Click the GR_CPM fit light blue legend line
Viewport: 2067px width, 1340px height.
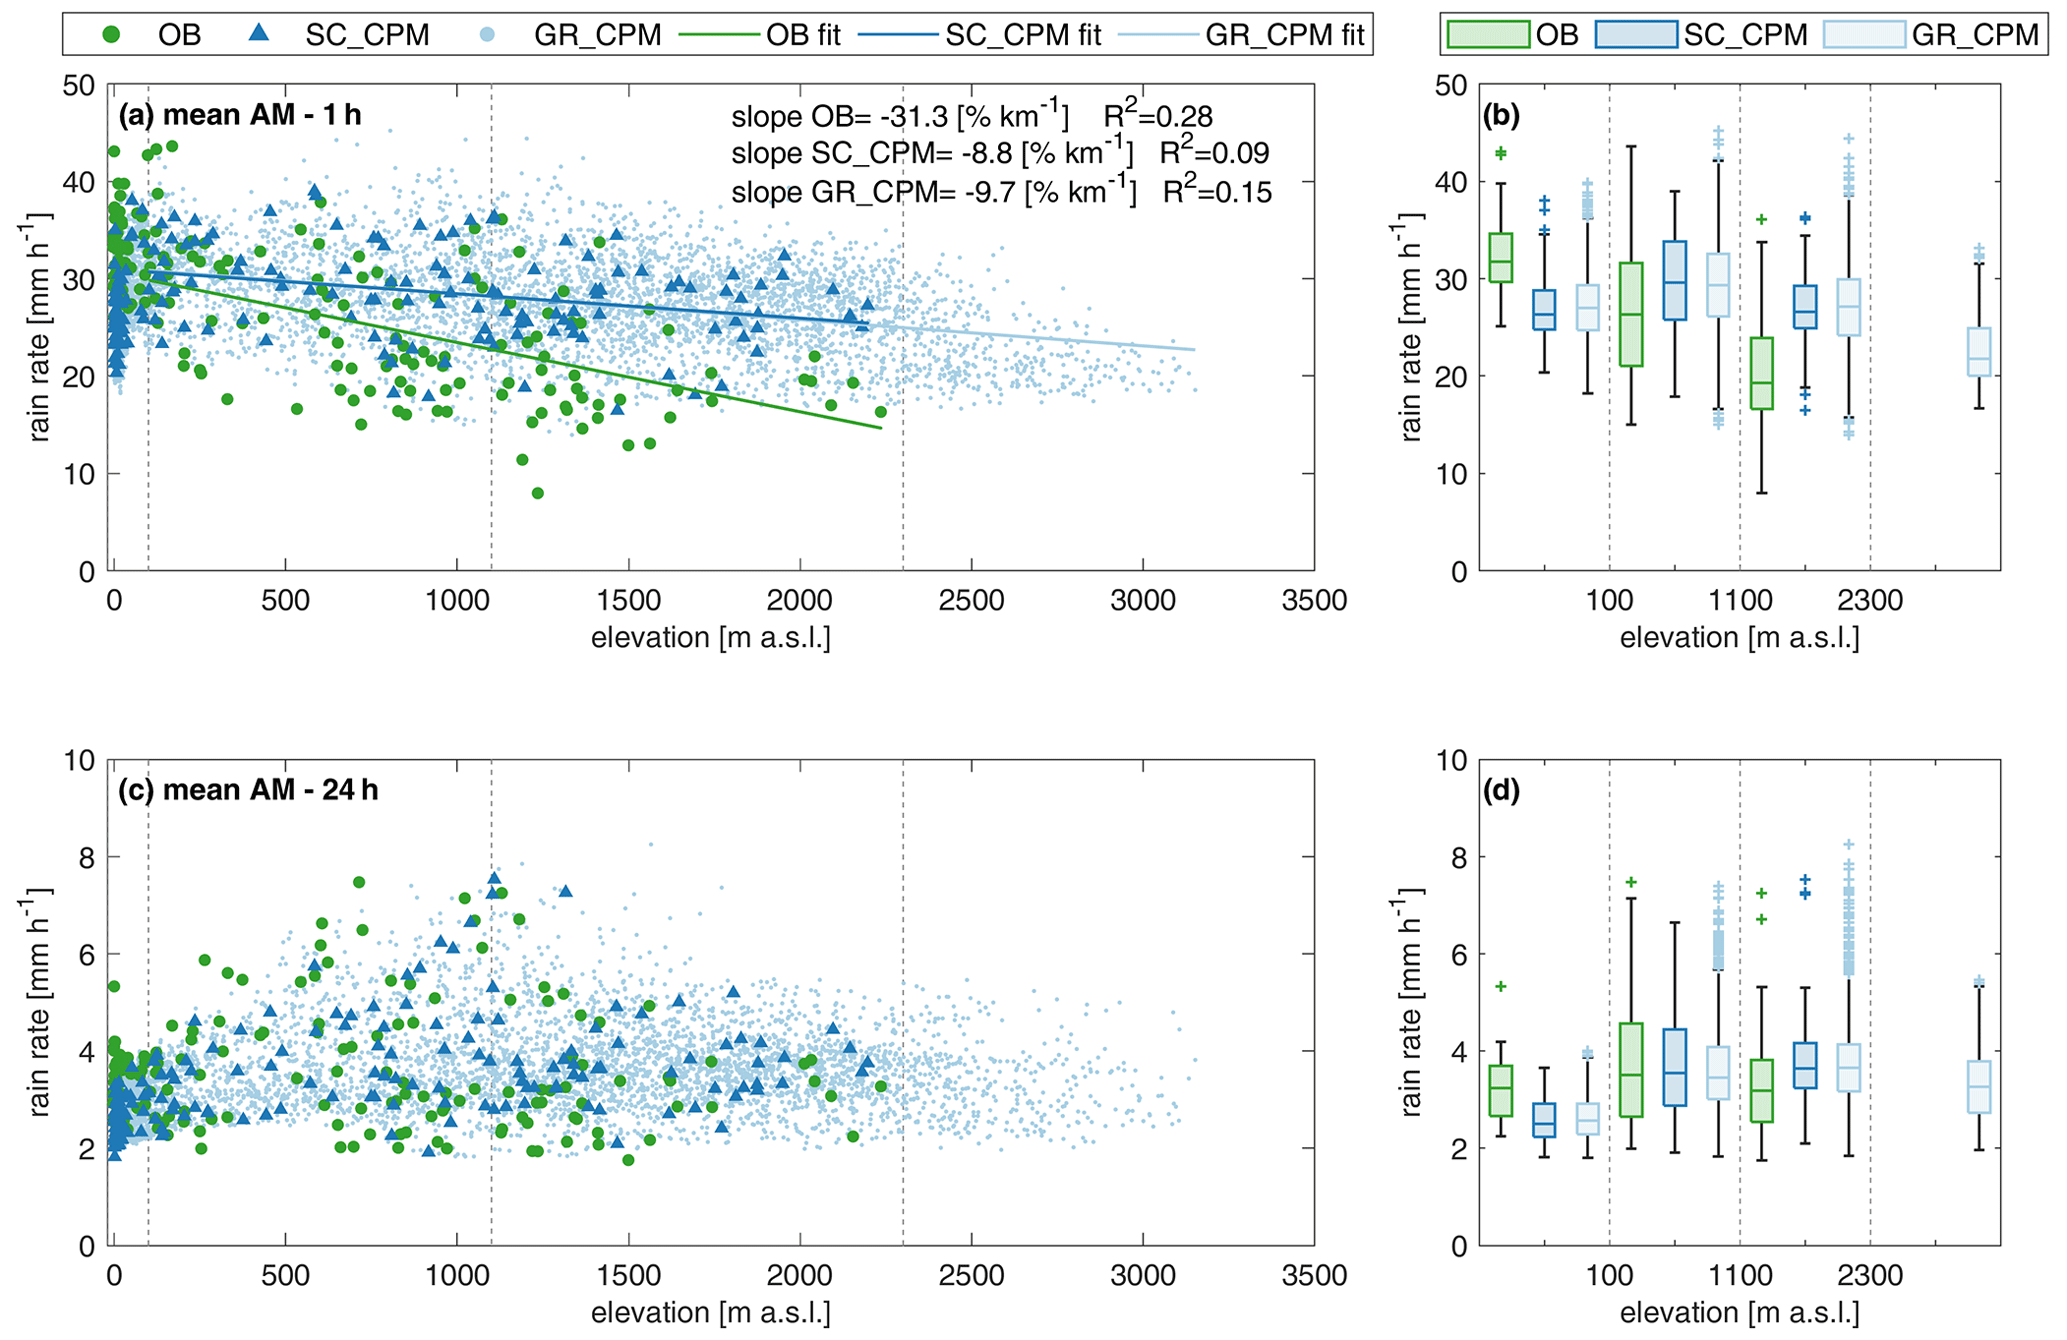pos(1157,35)
